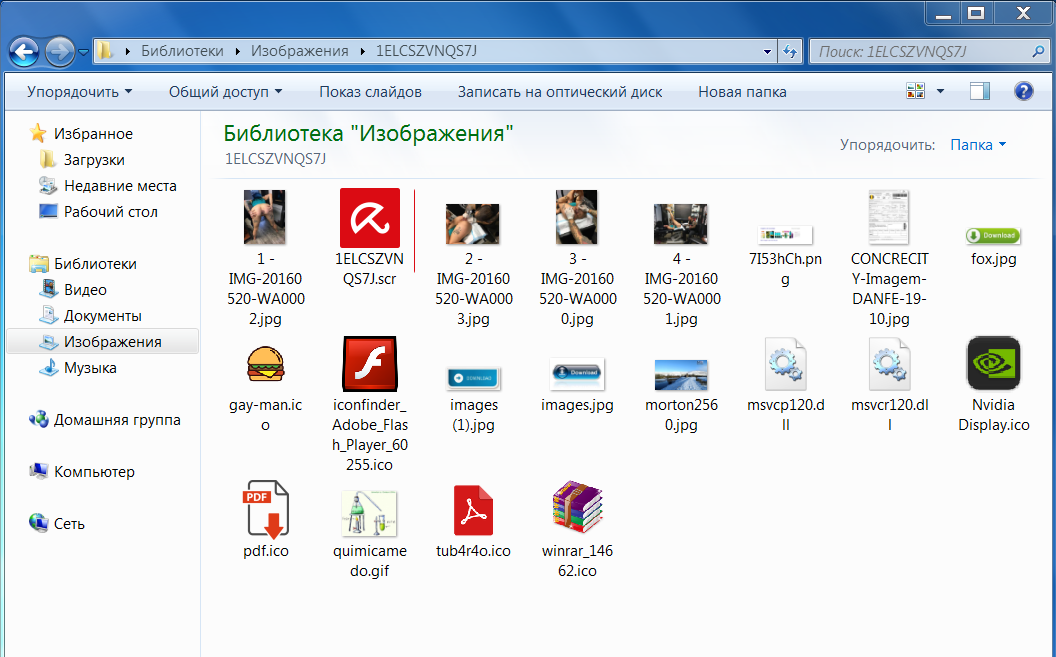Select the msvcp120.dll file icon
Screen dimensions: 1056x657
[785, 364]
